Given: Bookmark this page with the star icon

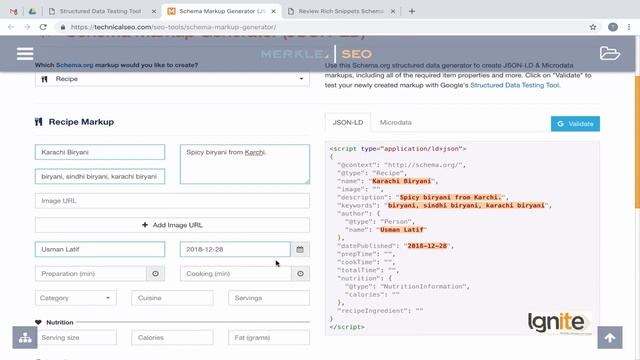Looking at the screenshot, I should (x=593, y=27).
